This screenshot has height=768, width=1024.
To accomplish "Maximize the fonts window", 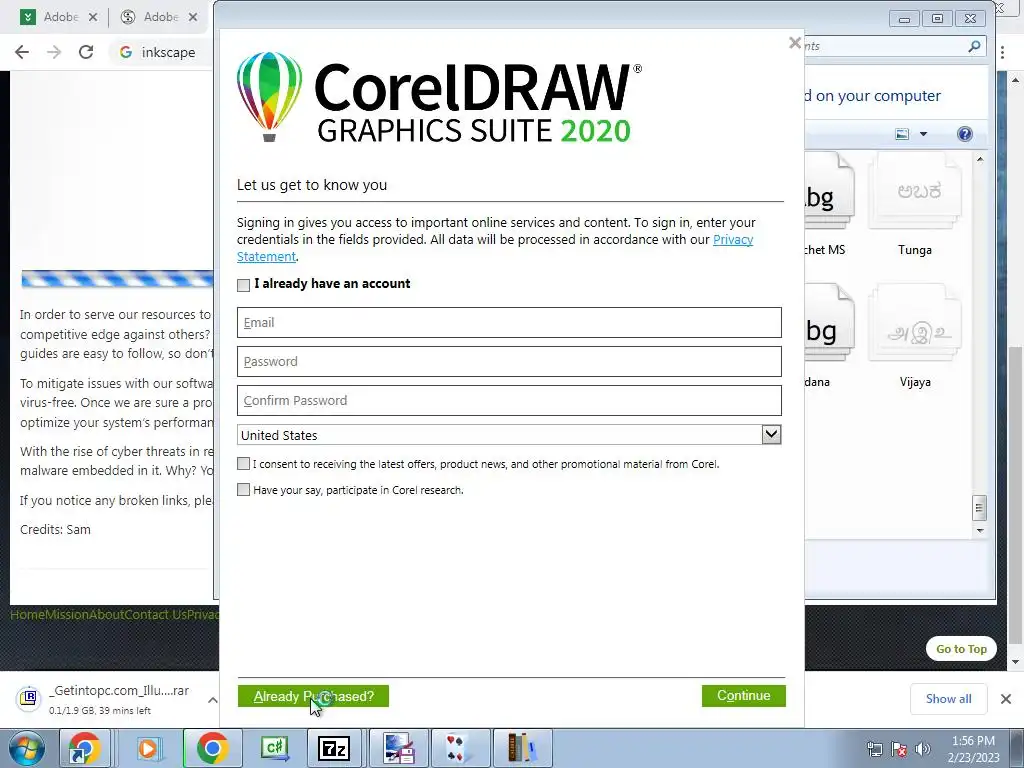I will pos(937,19).
